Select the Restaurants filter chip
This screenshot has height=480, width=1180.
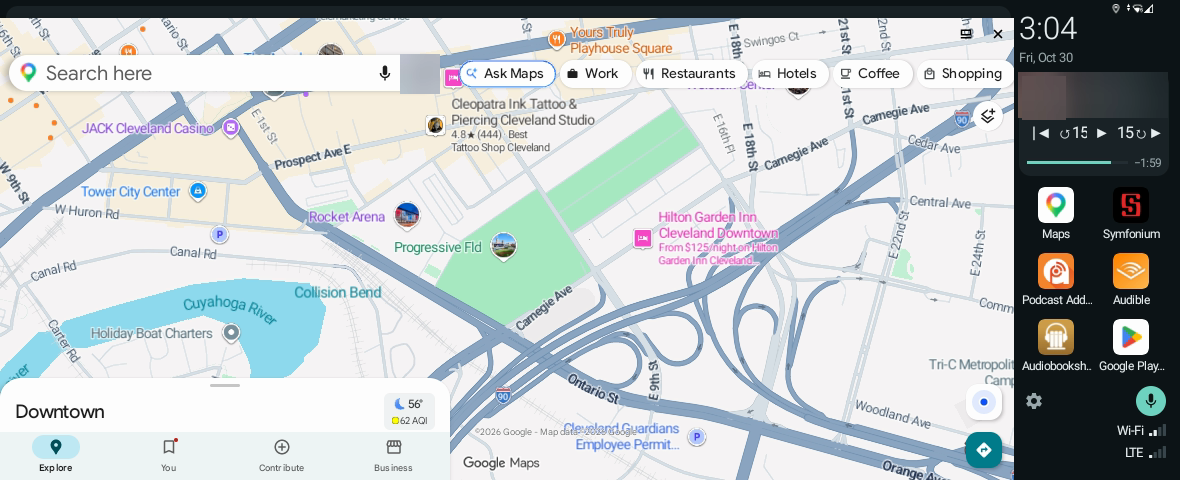click(x=690, y=74)
